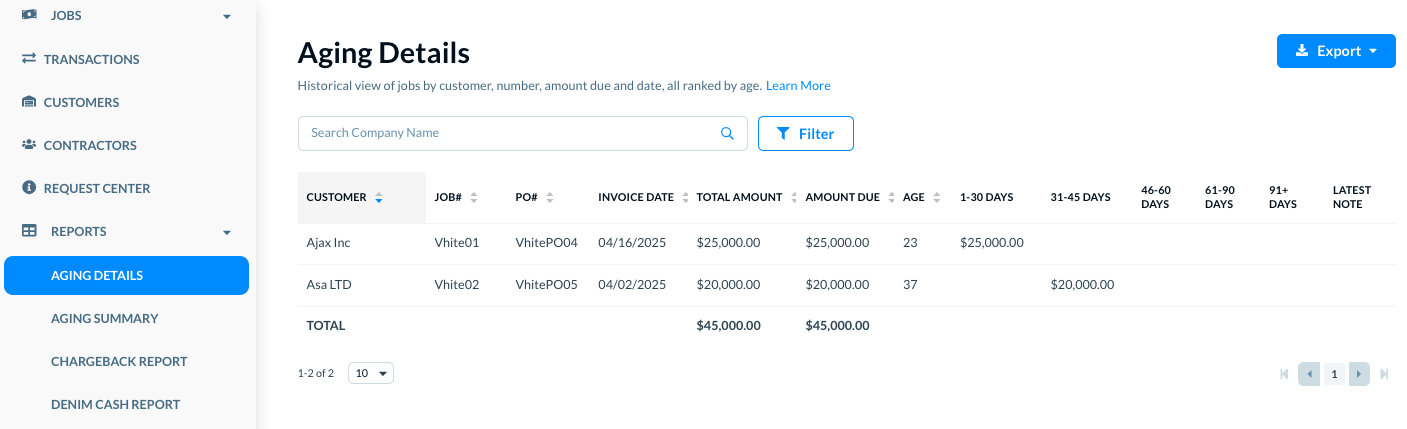Click the Contractors people icon
Image resolution: width=1407 pixels, height=429 pixels.
tap(29, 145)
